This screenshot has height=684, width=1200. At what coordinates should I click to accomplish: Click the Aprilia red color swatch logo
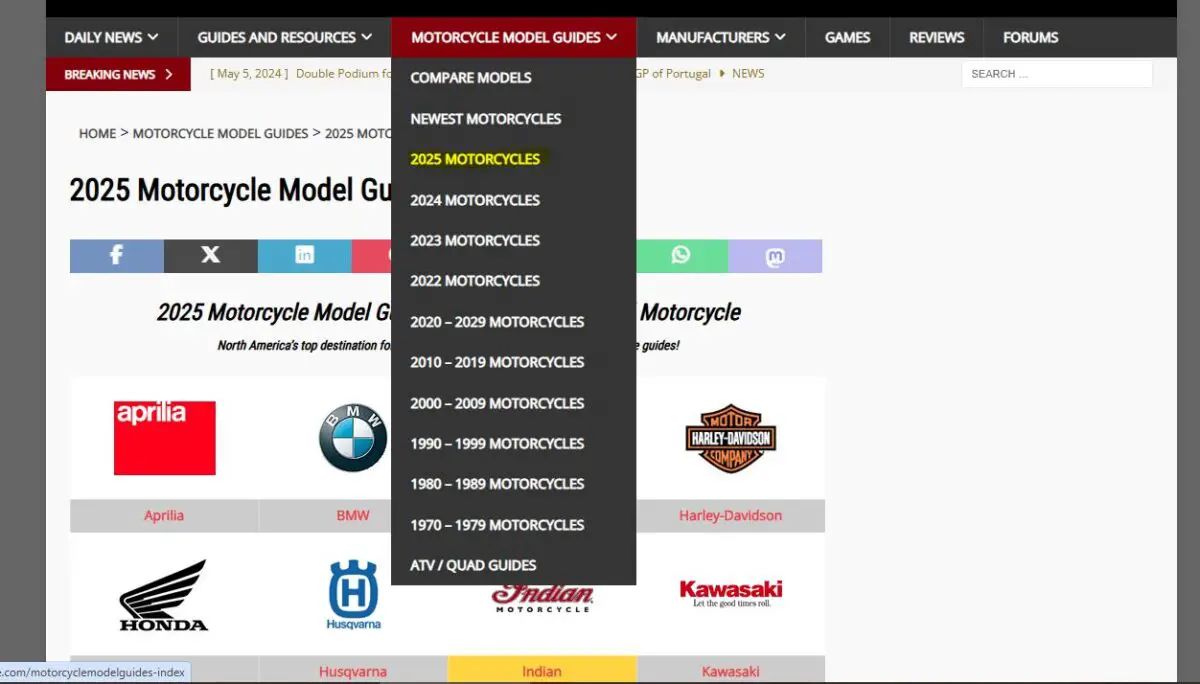pos(164,437)
